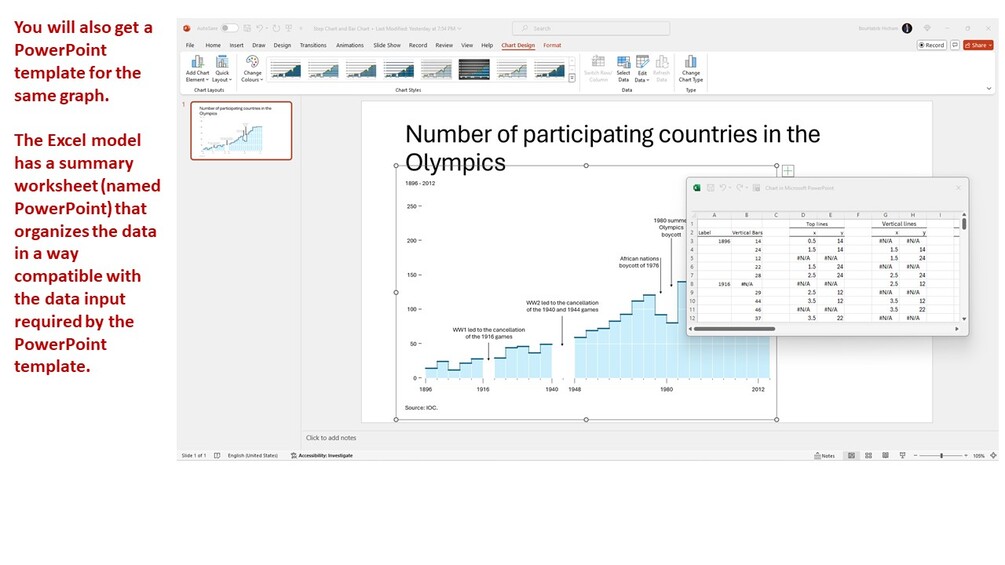Click English (United States) language indicator
Viewport: 1005px width, 565px height.
253,455
